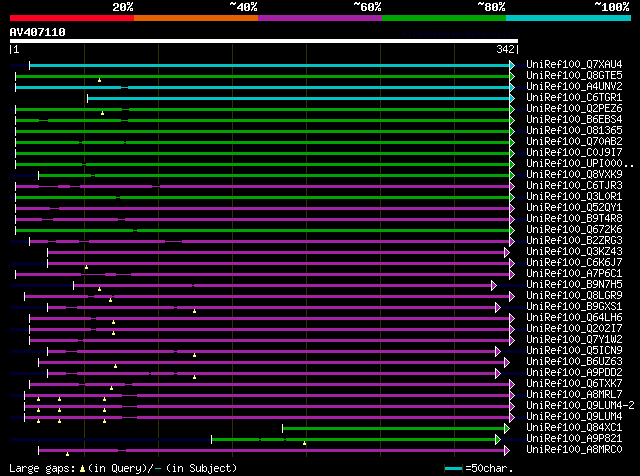Click the UniRef100_C6TGR1 subject label
Viewport: 640px width, 476px height.
tap(574, 98)
